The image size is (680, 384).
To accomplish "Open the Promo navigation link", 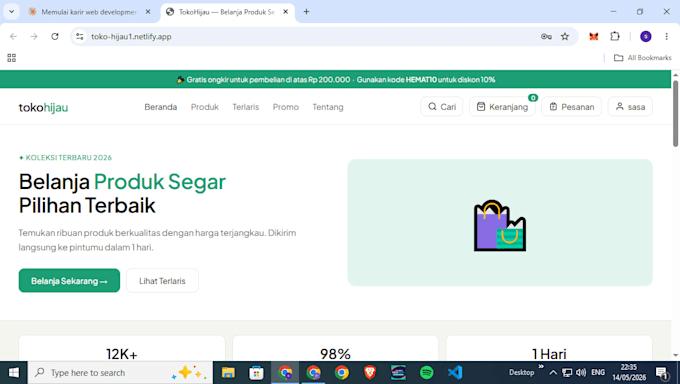I will pos(286,107).
